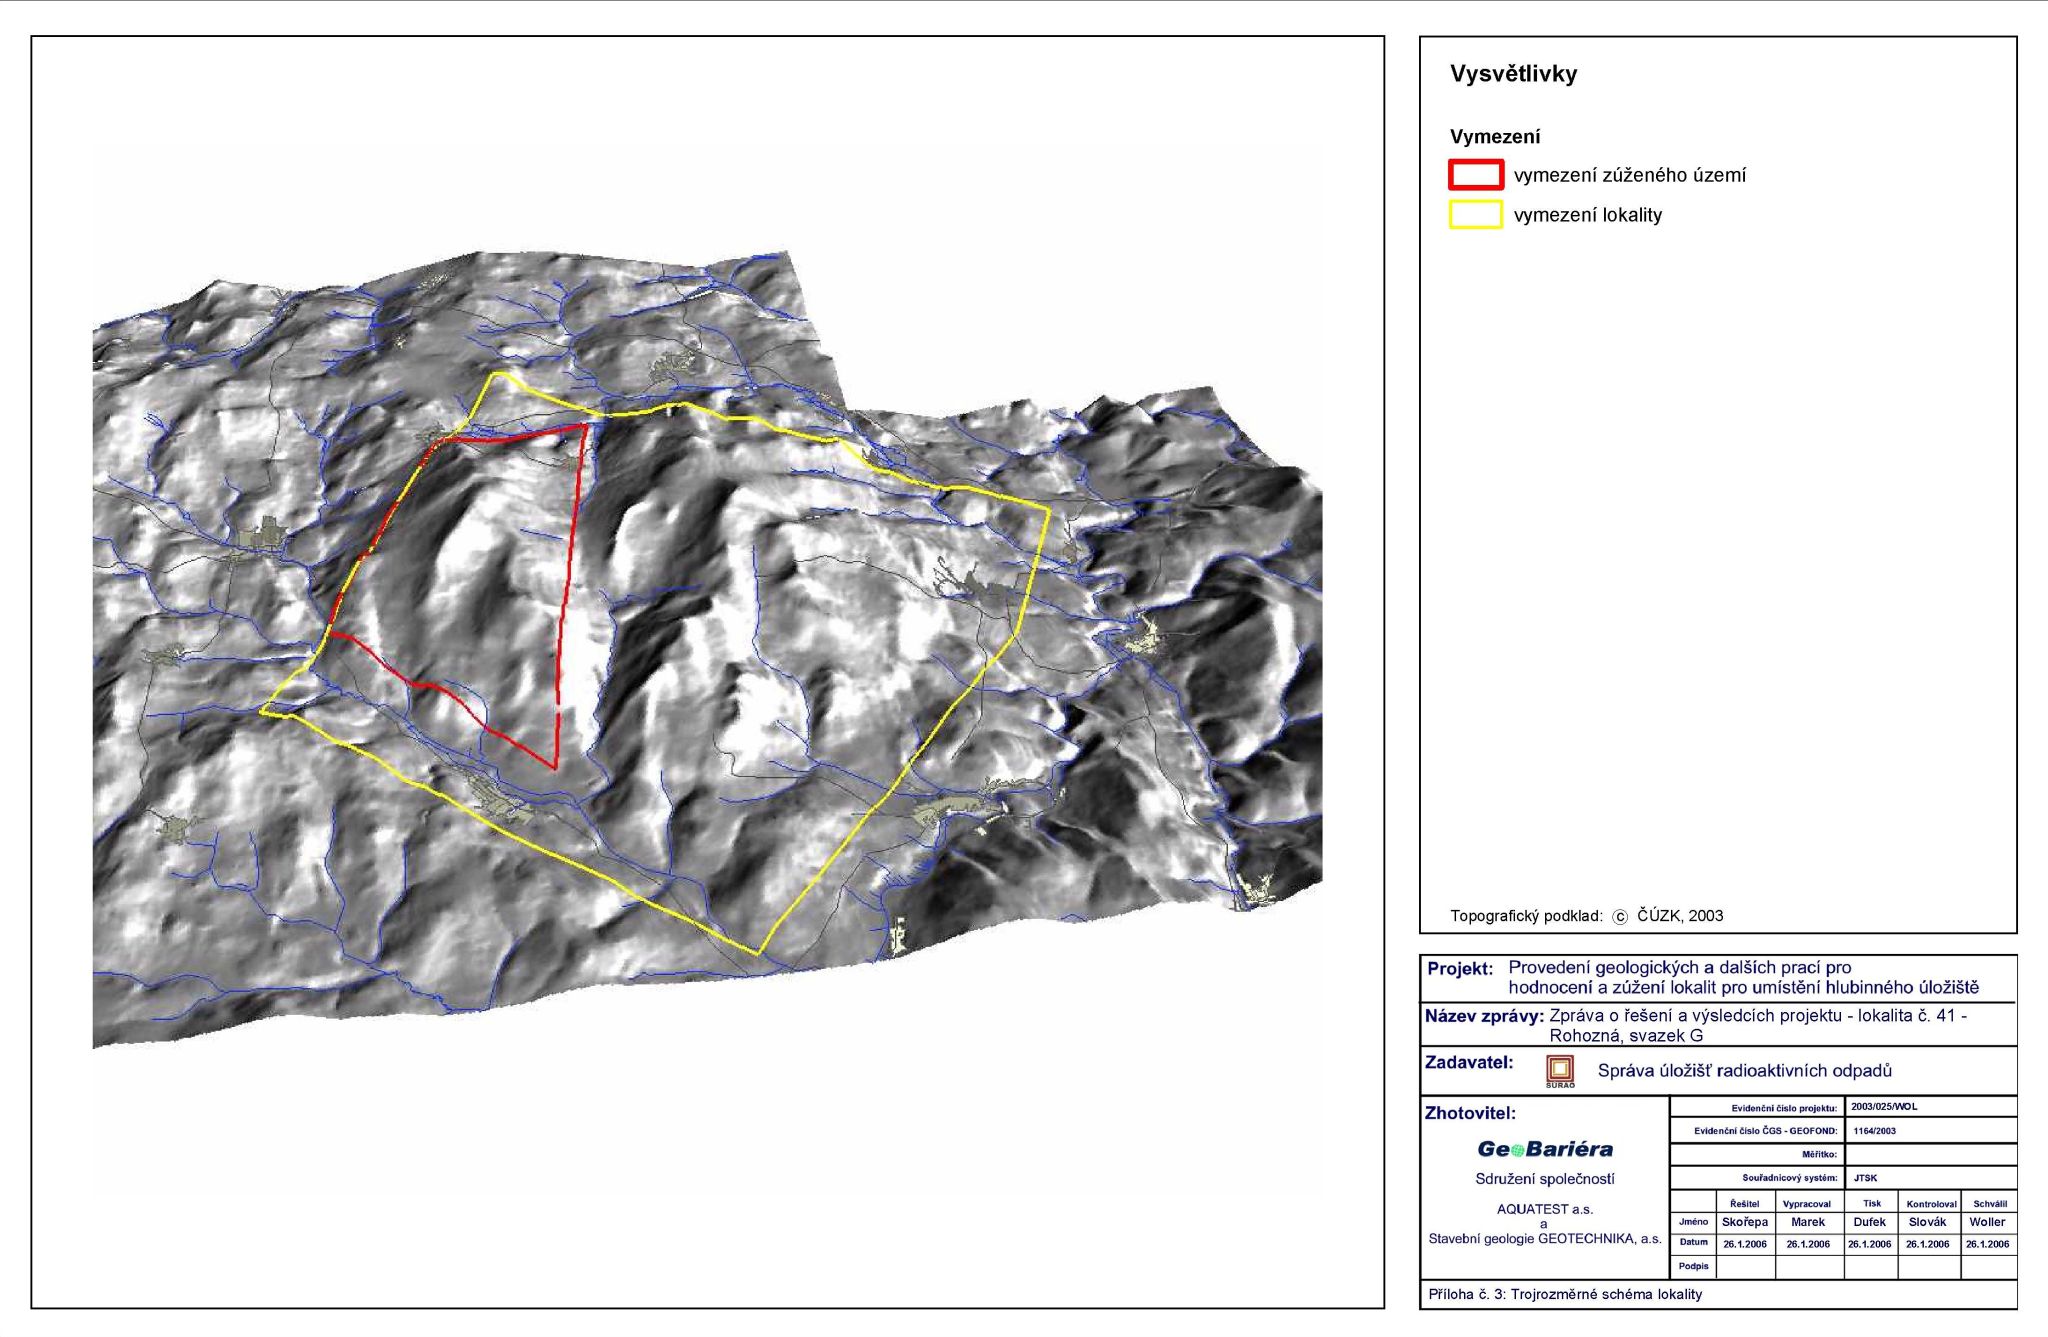Click the yellow legend swatch for vymezení lokality

click(1475, 215)
